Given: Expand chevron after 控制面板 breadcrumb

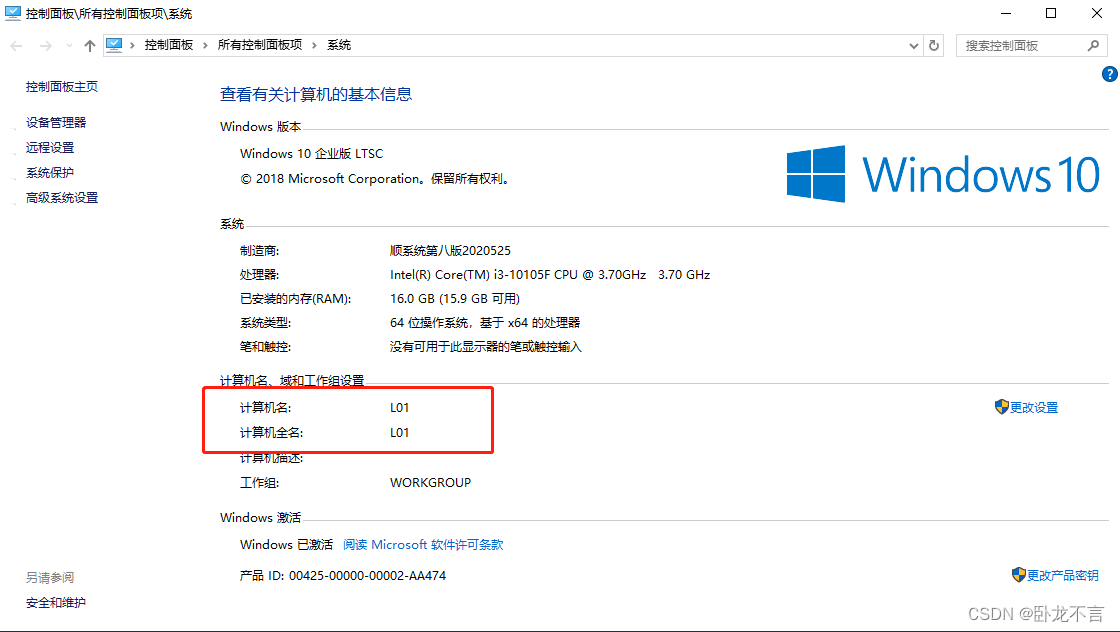Looking at the screenshot, I should [205, 45].
